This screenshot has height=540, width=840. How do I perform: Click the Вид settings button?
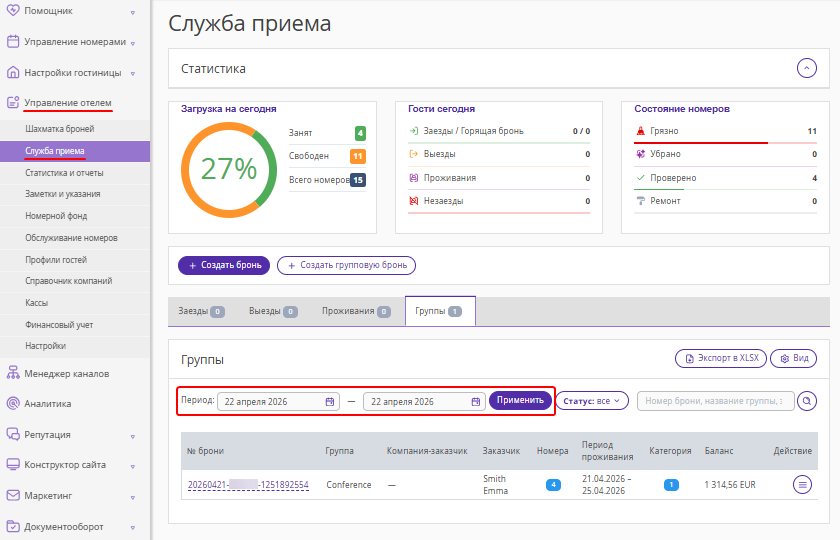[793, 358]
